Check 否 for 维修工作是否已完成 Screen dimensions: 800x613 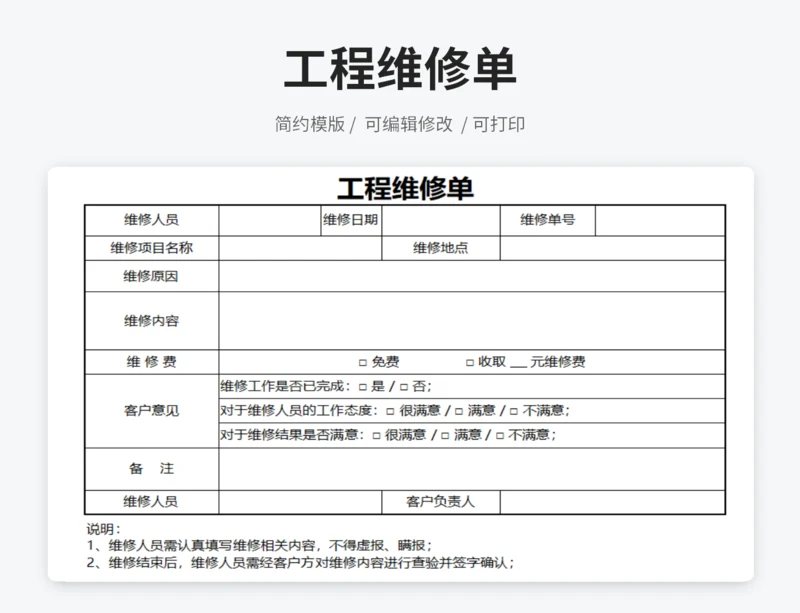[404, 387]
